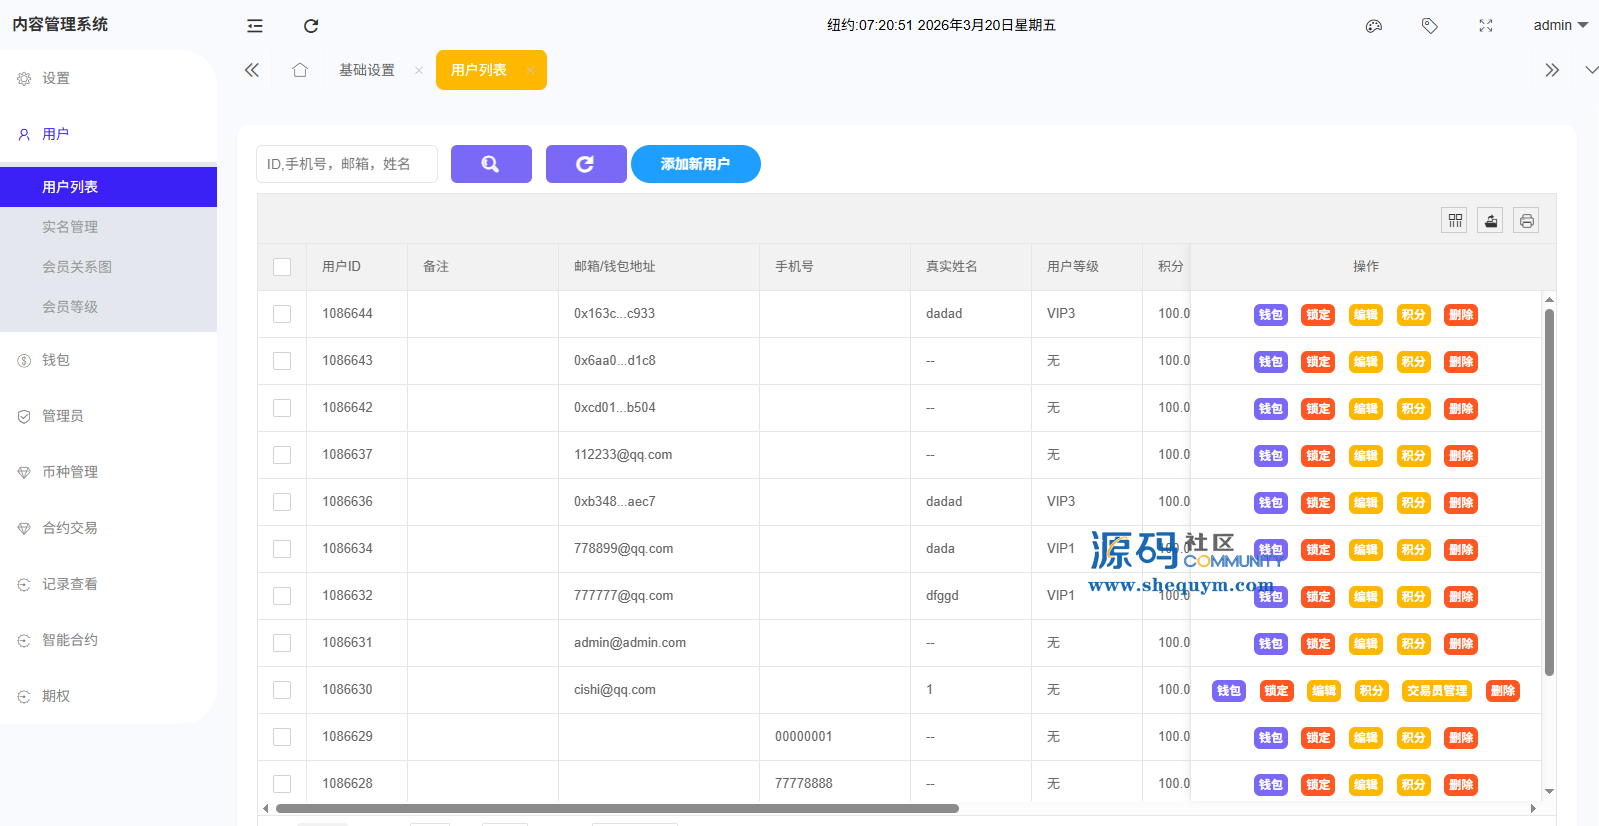1599x826 pixels.
Task: Open 实名管理 in the sidebar
Action: click(70, 227)
